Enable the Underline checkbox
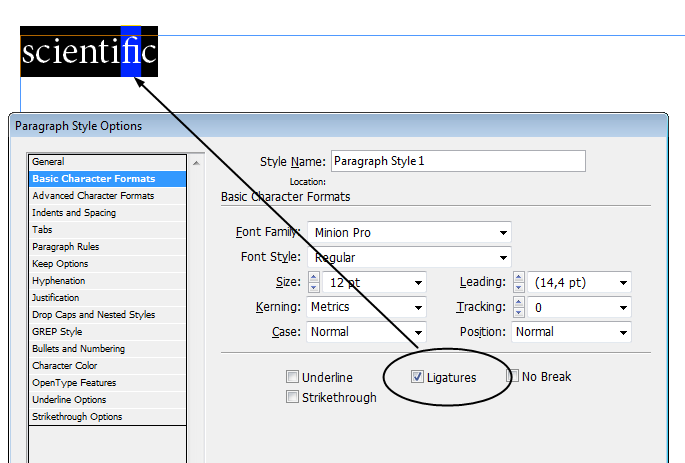 [292, 377]
